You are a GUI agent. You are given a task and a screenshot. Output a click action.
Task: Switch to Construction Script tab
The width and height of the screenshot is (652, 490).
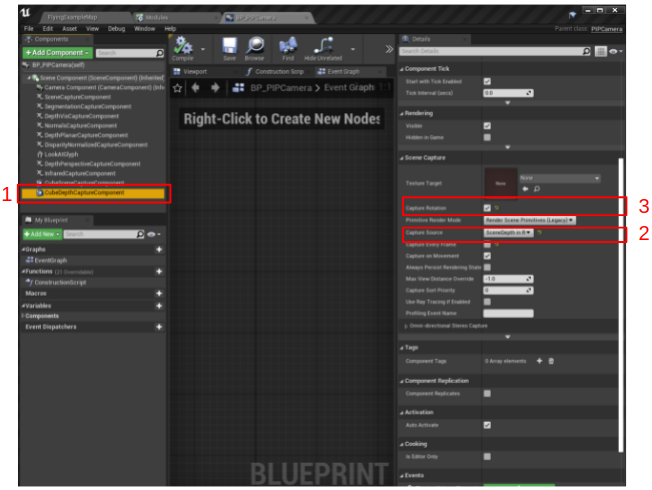277,72
